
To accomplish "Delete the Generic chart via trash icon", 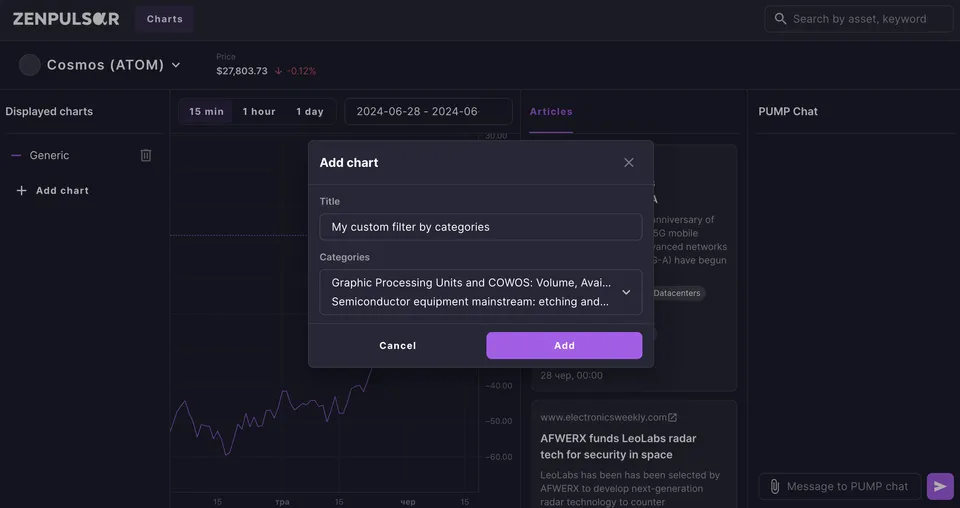I will tap(146, 155).
